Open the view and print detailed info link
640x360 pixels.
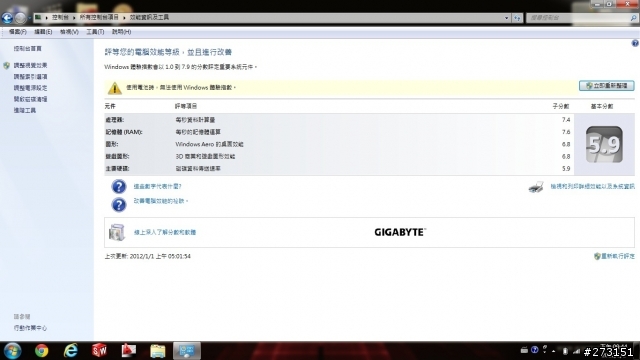coord(592,187)
